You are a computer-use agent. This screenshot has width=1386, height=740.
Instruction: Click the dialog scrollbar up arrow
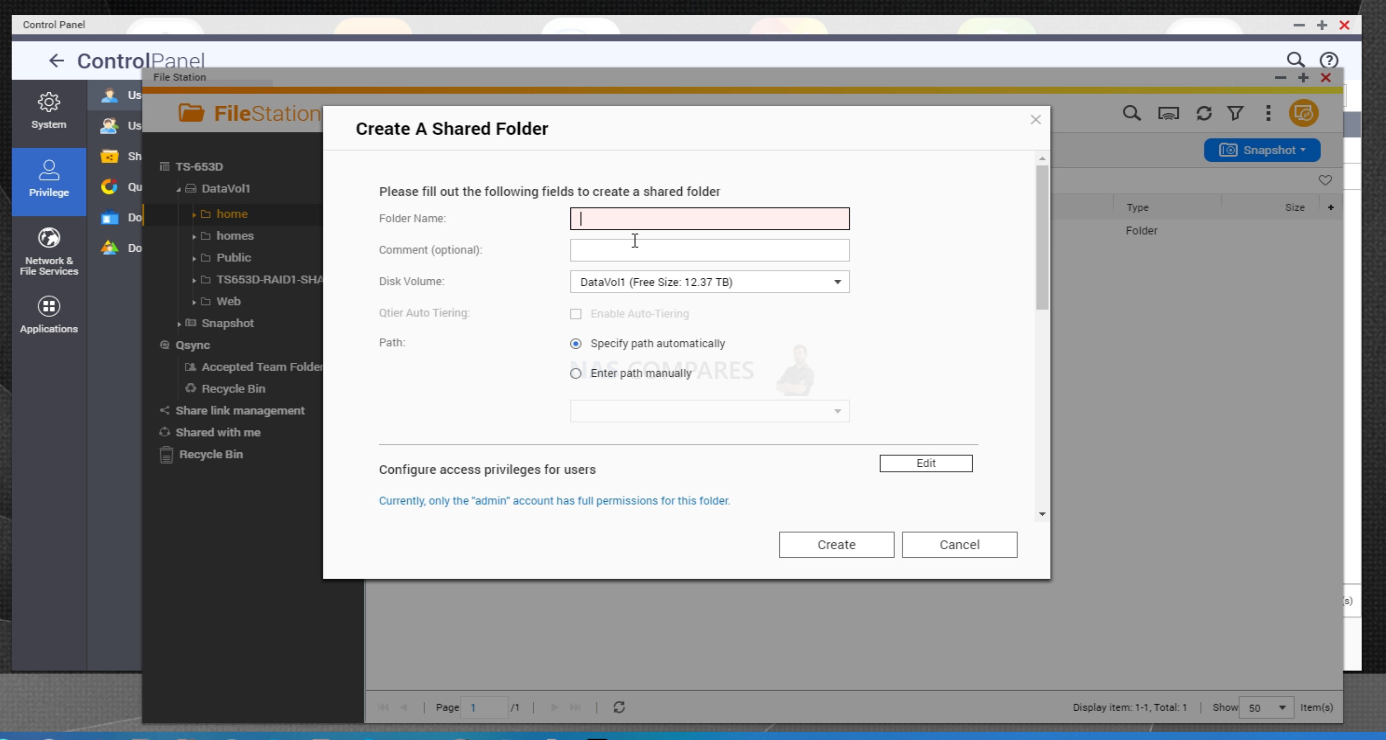[1042, 159]
